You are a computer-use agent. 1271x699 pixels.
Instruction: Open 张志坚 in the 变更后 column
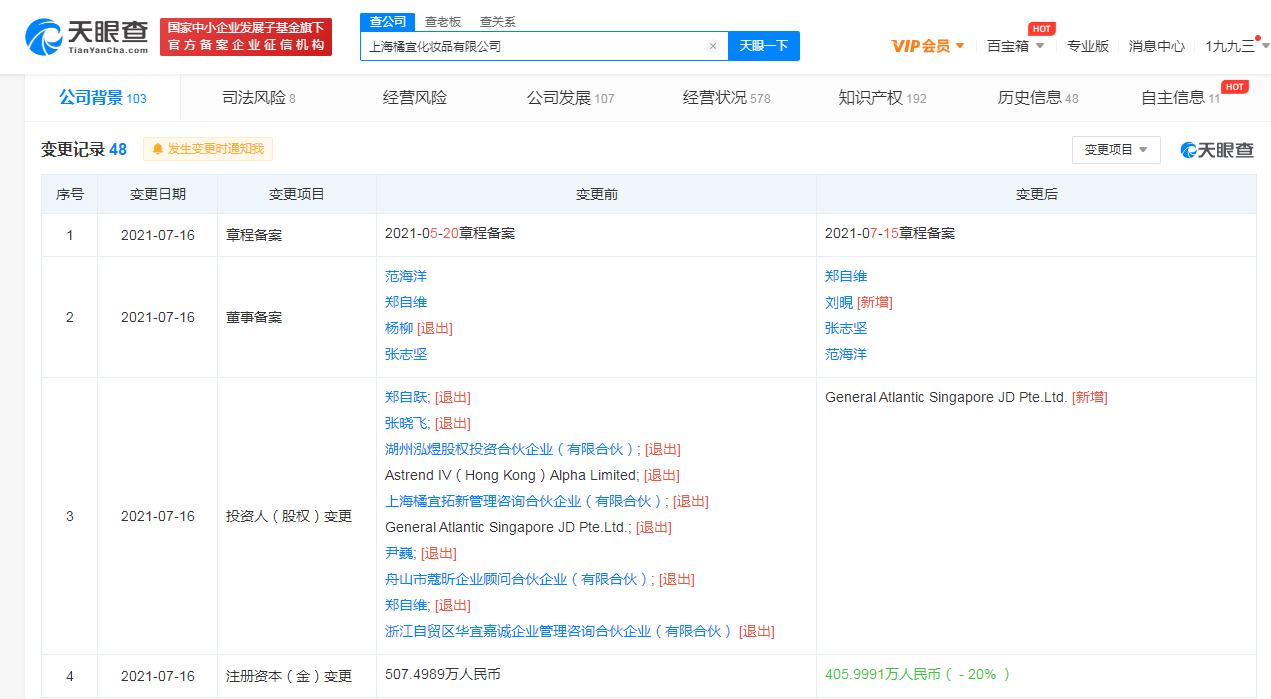[x=846, y=328]
